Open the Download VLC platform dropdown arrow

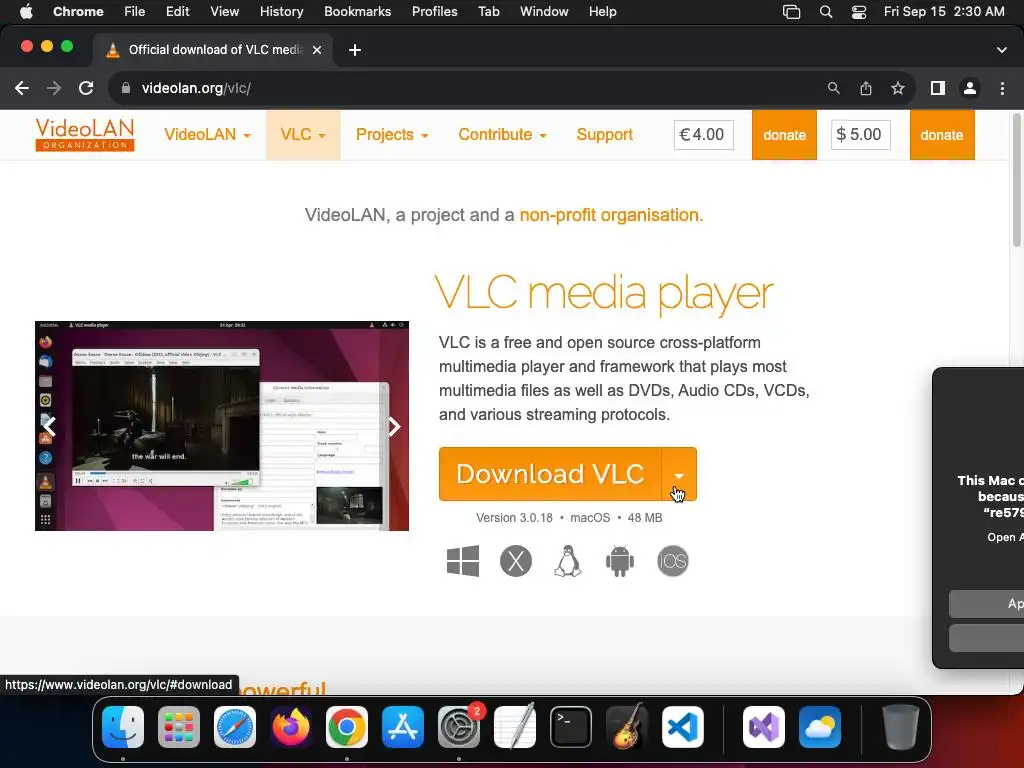679,475
